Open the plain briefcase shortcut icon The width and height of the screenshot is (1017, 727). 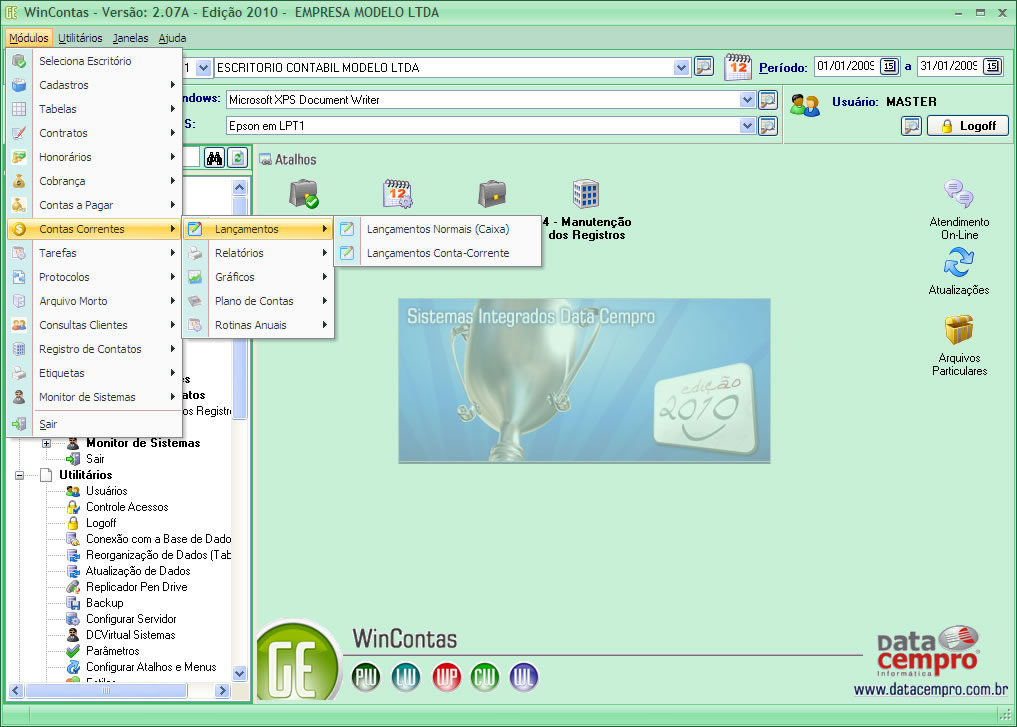click(x=492, y=194)
